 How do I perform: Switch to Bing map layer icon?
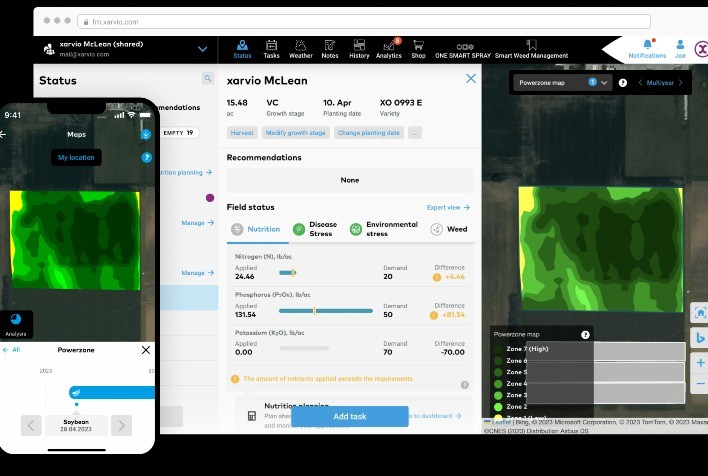coord(700,338)
